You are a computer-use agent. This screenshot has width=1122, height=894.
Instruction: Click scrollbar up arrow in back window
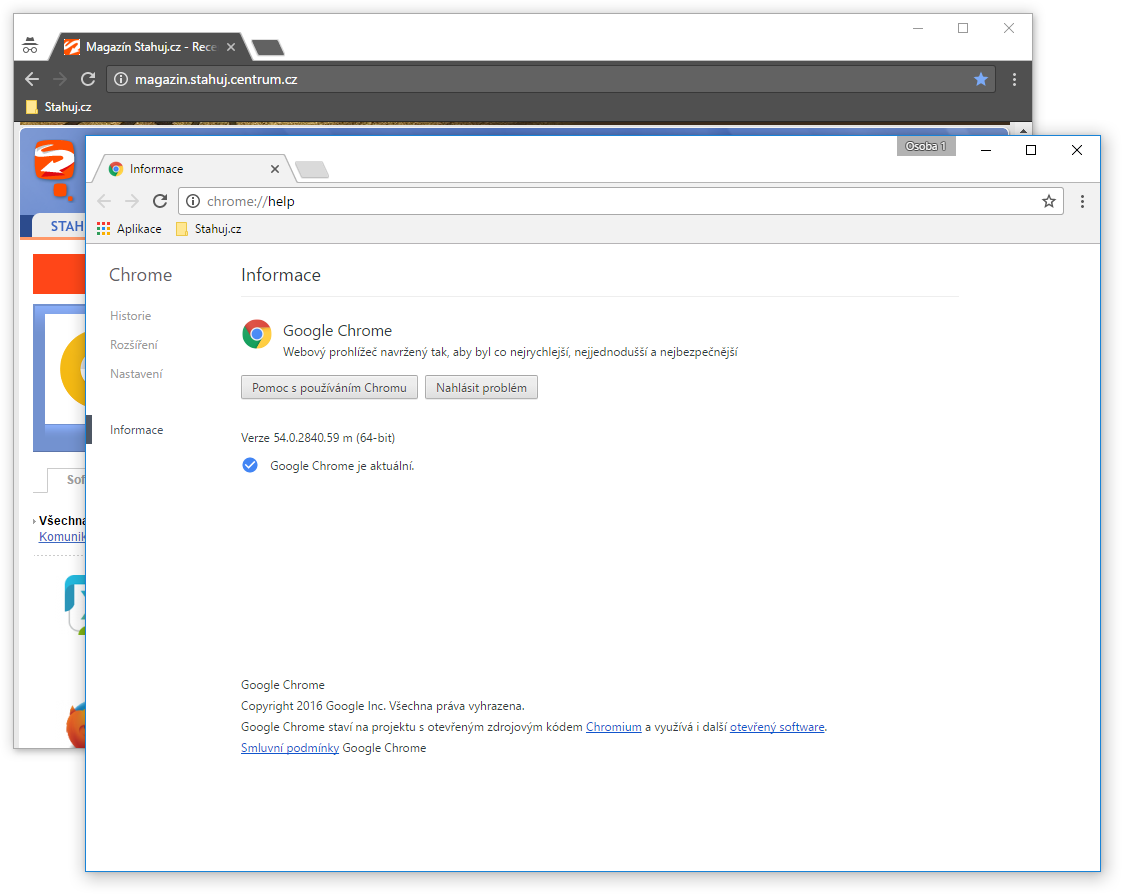[1023, 131]
